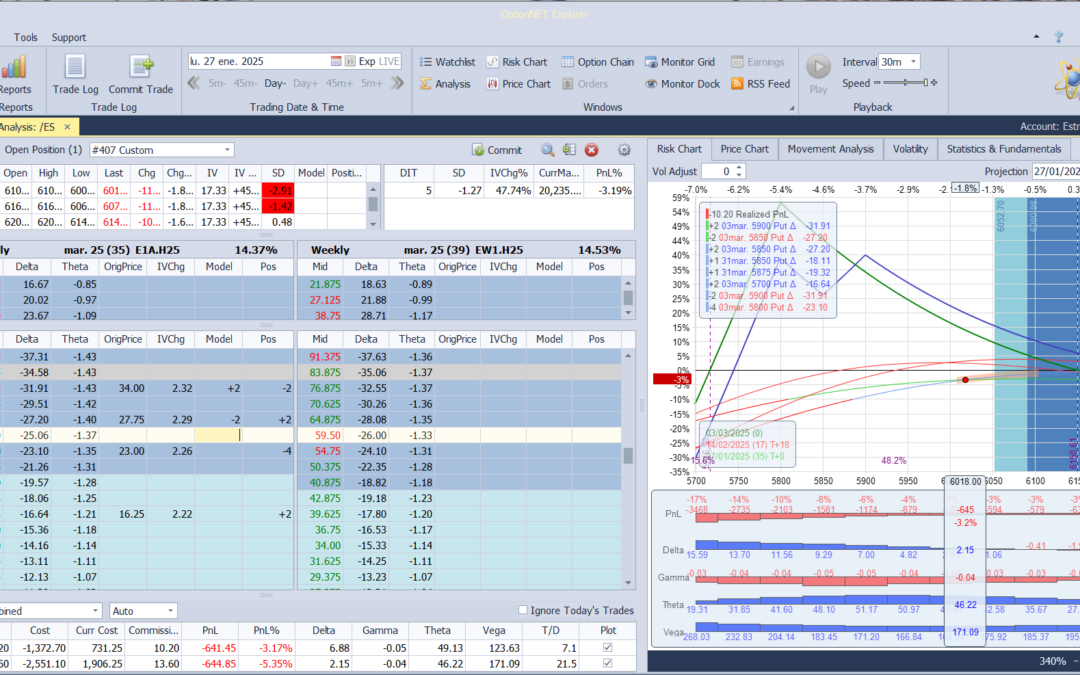The width and height of the screenshot is (1080, 675).
Task: Select the Mid value 91.375
Action: click(320, 357)
